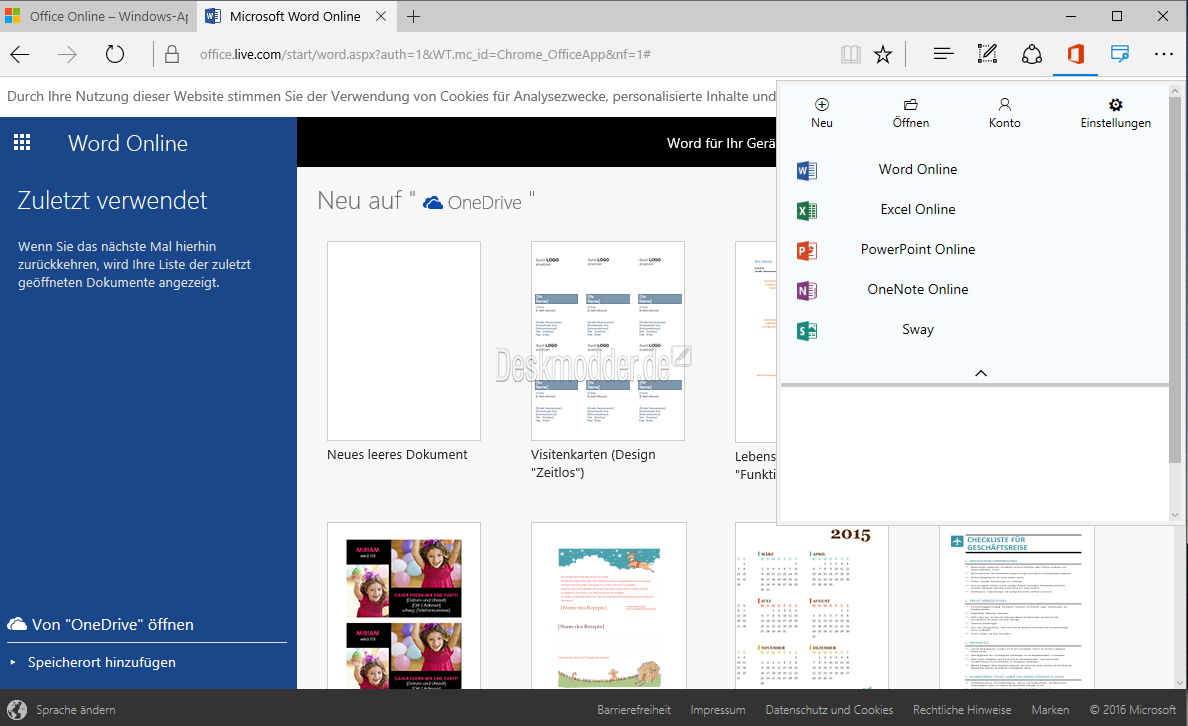
Task: Open the reading view book icon
Action: tap(851, 54)
